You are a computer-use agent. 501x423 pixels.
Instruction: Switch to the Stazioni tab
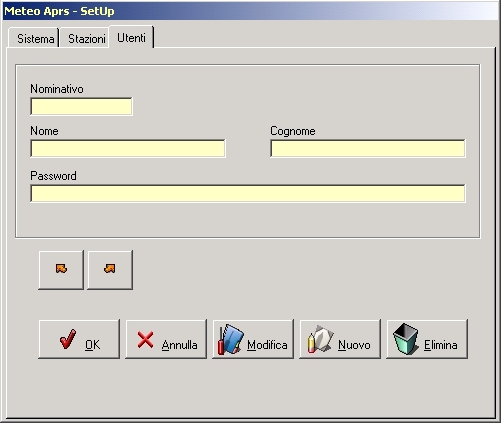pyautogui.click(x=87, y=39)
